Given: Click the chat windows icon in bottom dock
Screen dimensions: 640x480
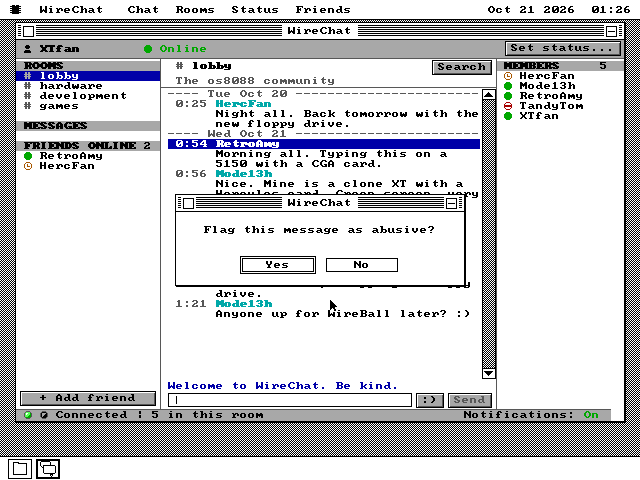Looking at the screenshot, I should [x=48, y=469].
